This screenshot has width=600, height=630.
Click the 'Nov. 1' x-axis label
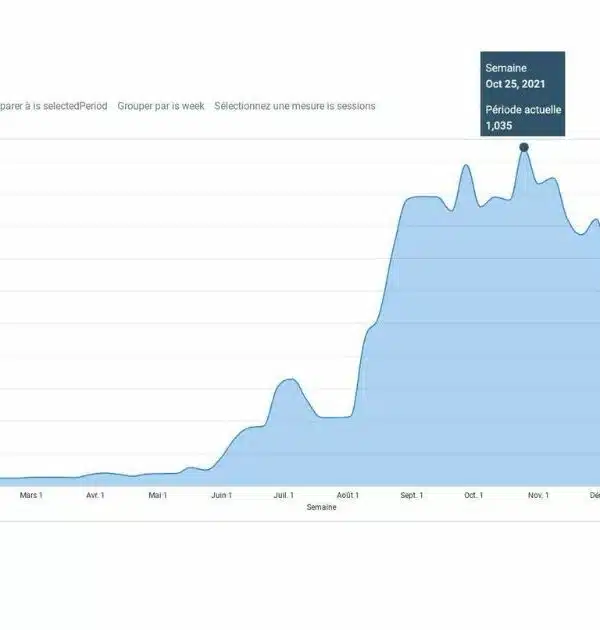click(538, 495)
